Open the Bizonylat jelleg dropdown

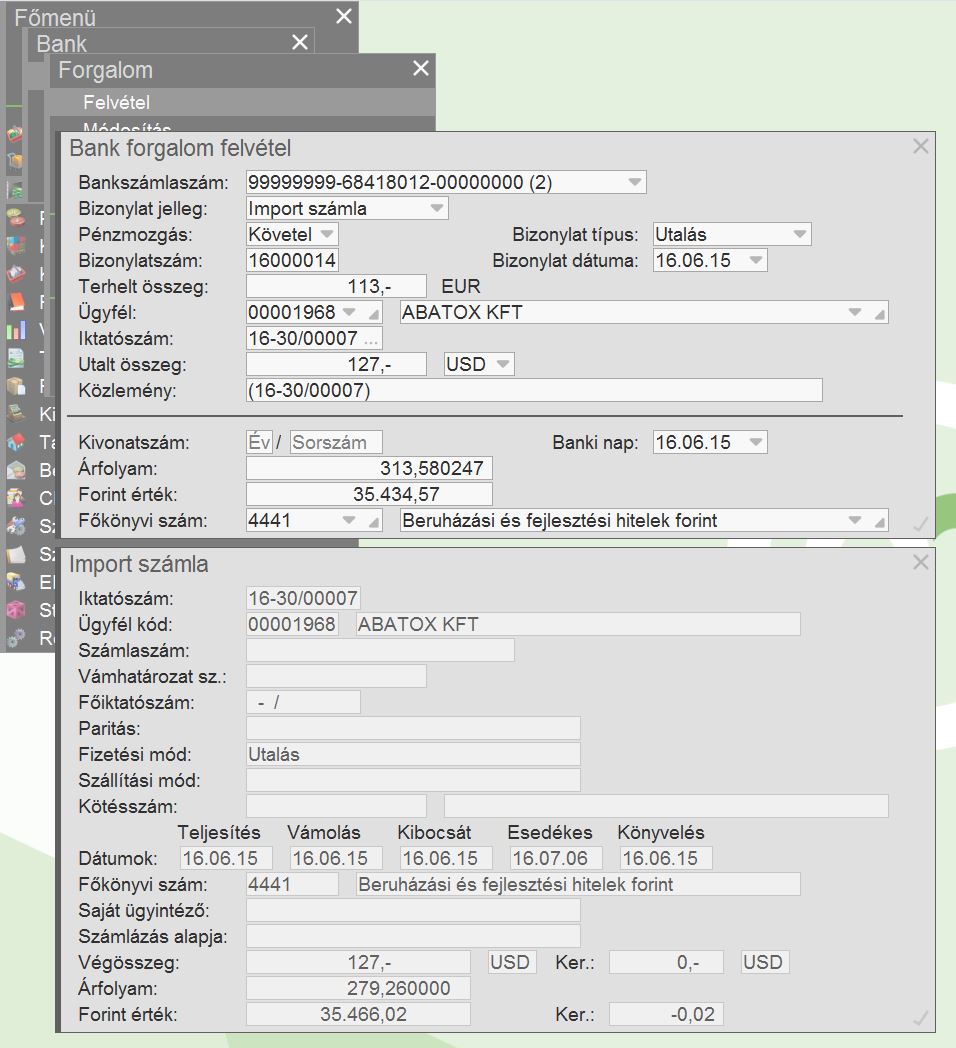coord(436,209)
